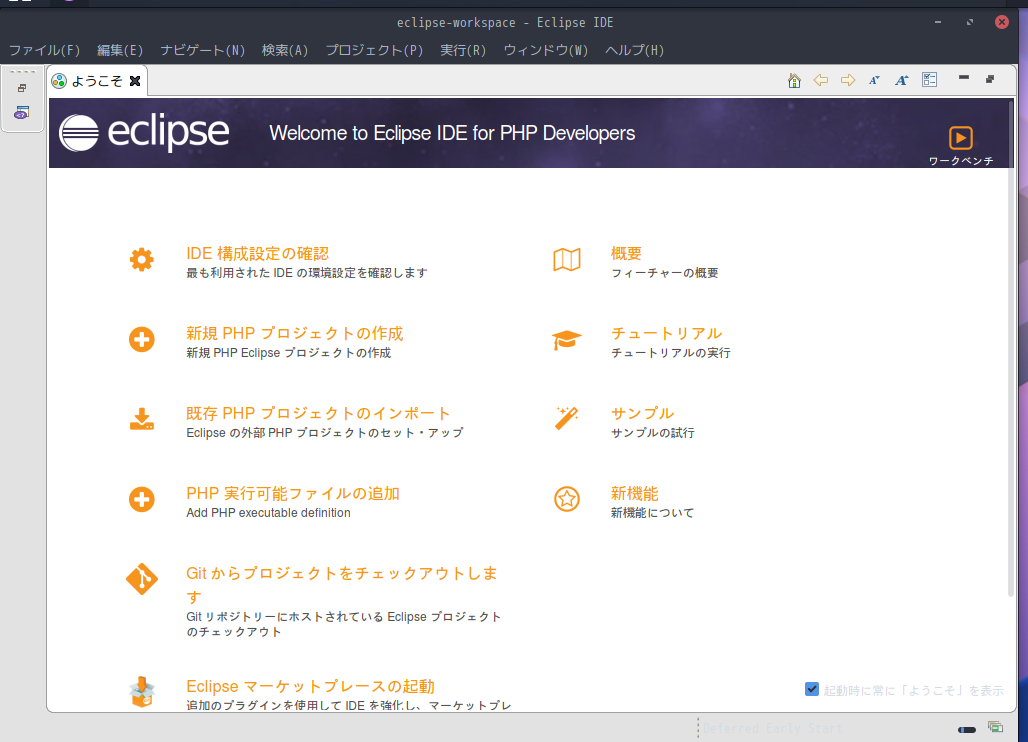The image size is (1028, 742).
Task: Click the Home icon in Welcome toolbar
Action: [794, 80]
